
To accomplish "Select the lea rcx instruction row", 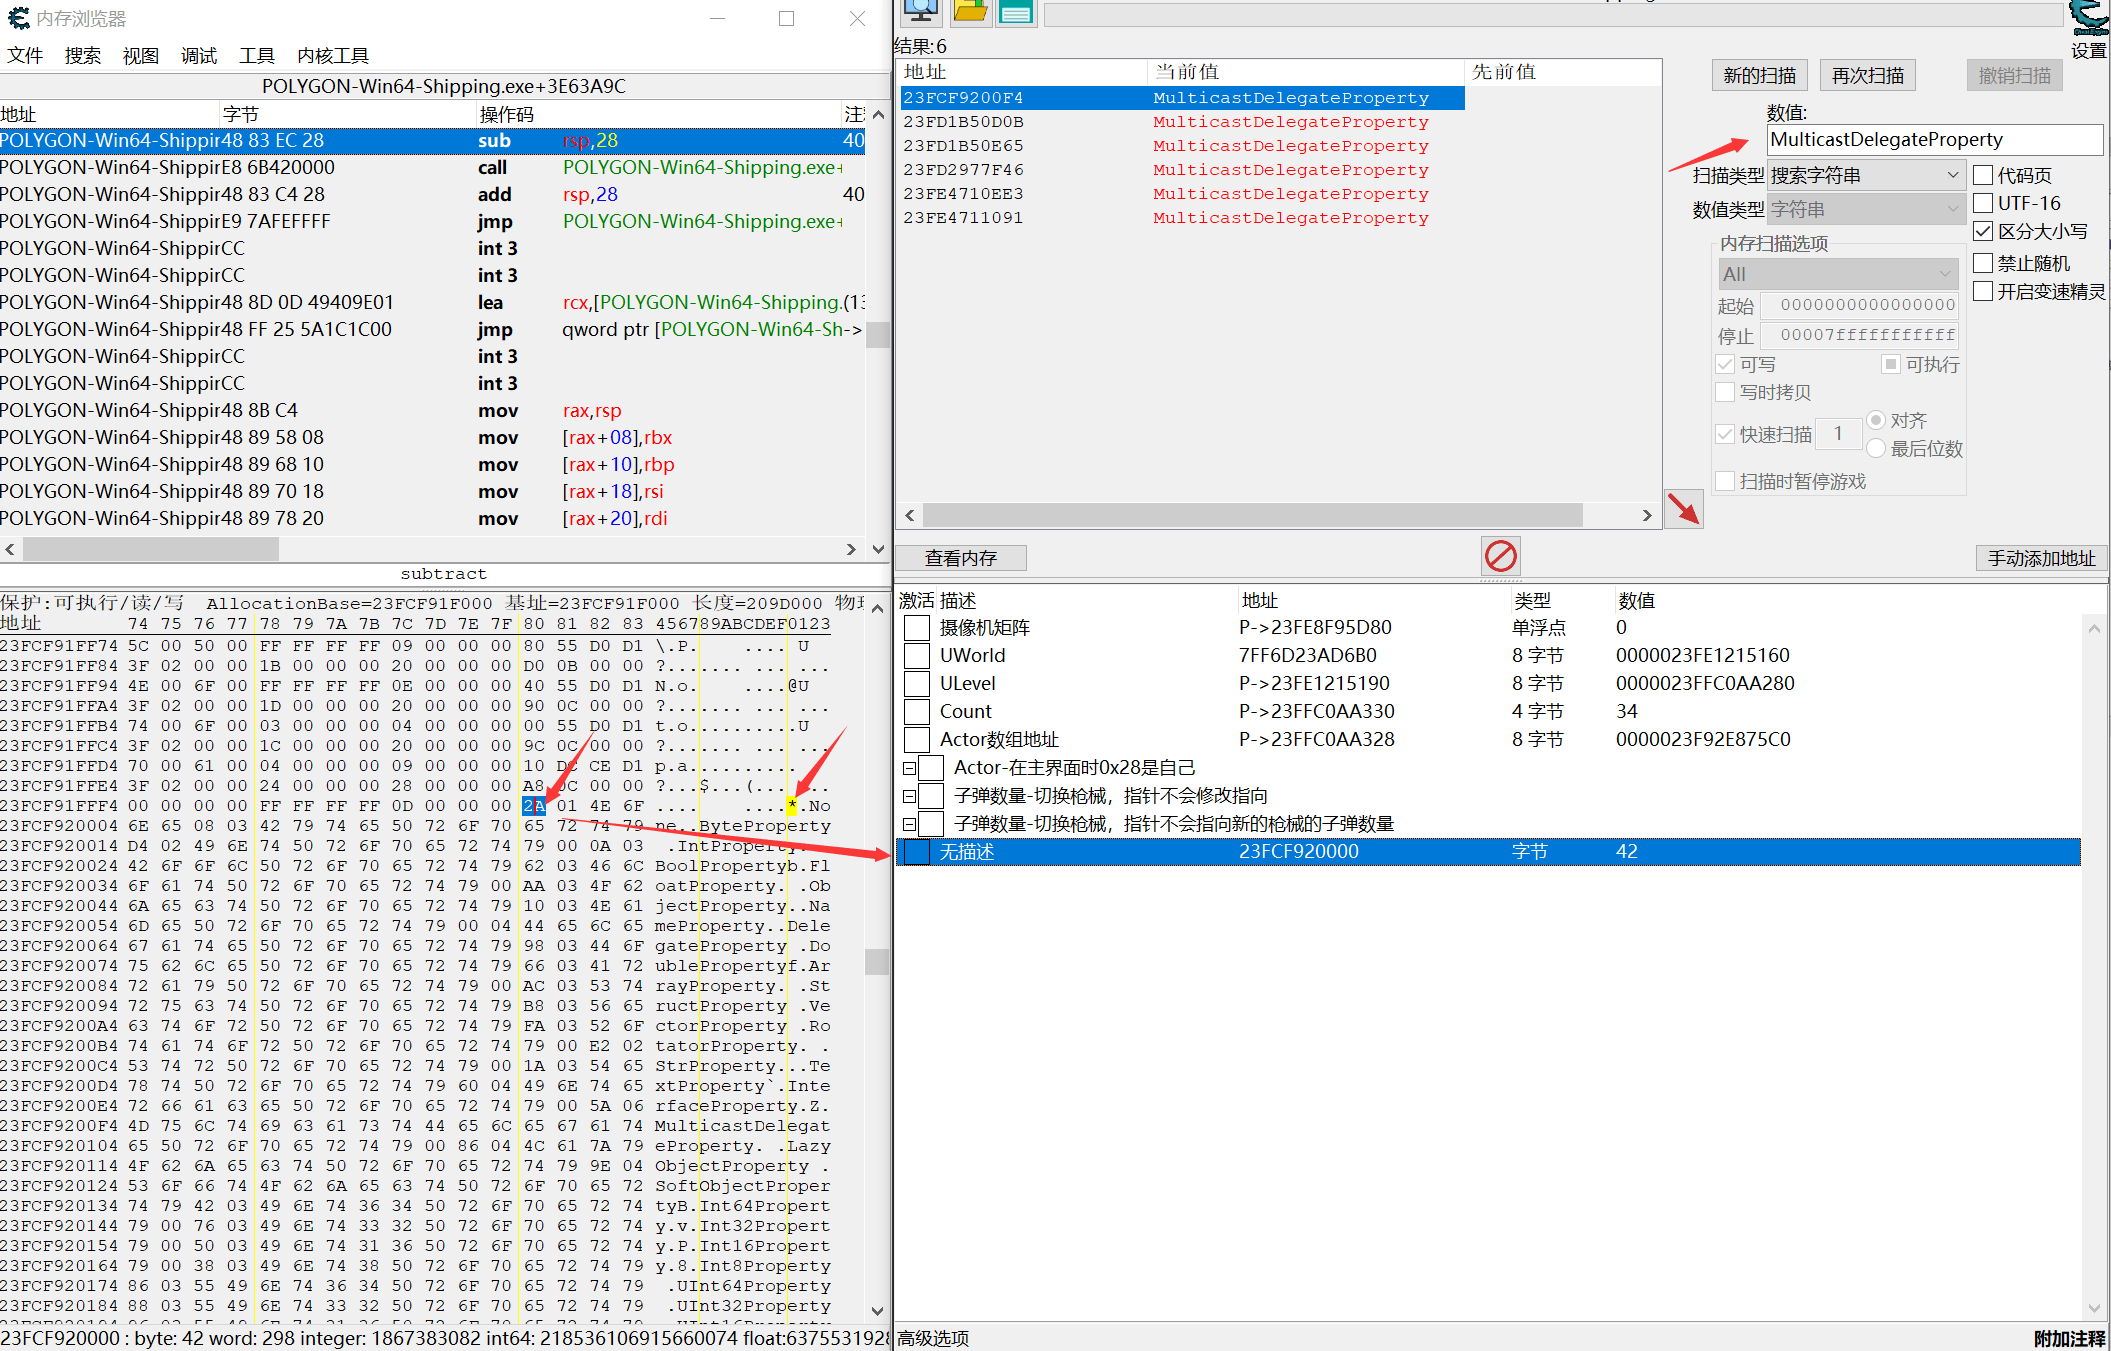I will (432, 303).
